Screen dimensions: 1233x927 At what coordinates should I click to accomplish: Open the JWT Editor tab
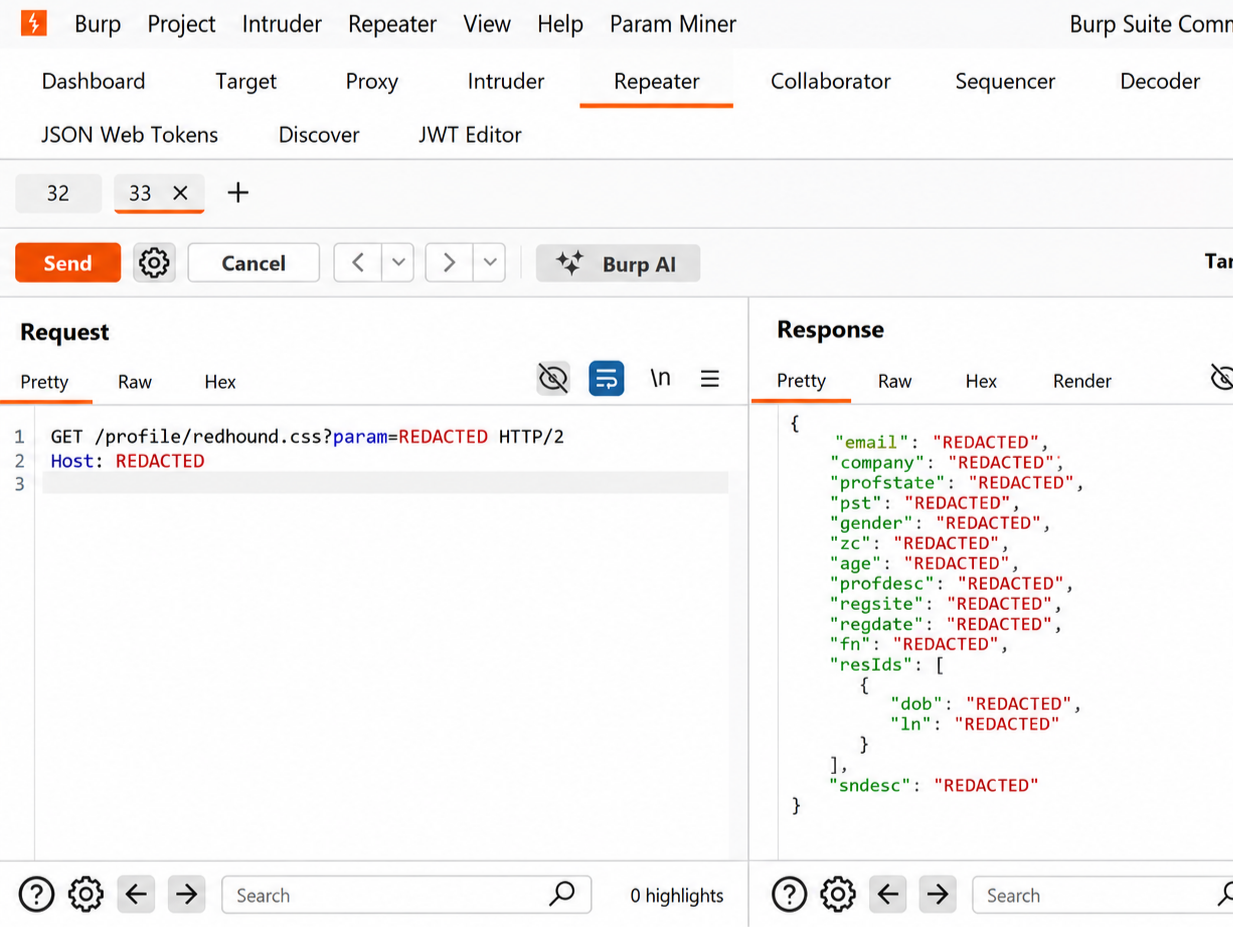(x=470, y=134)
